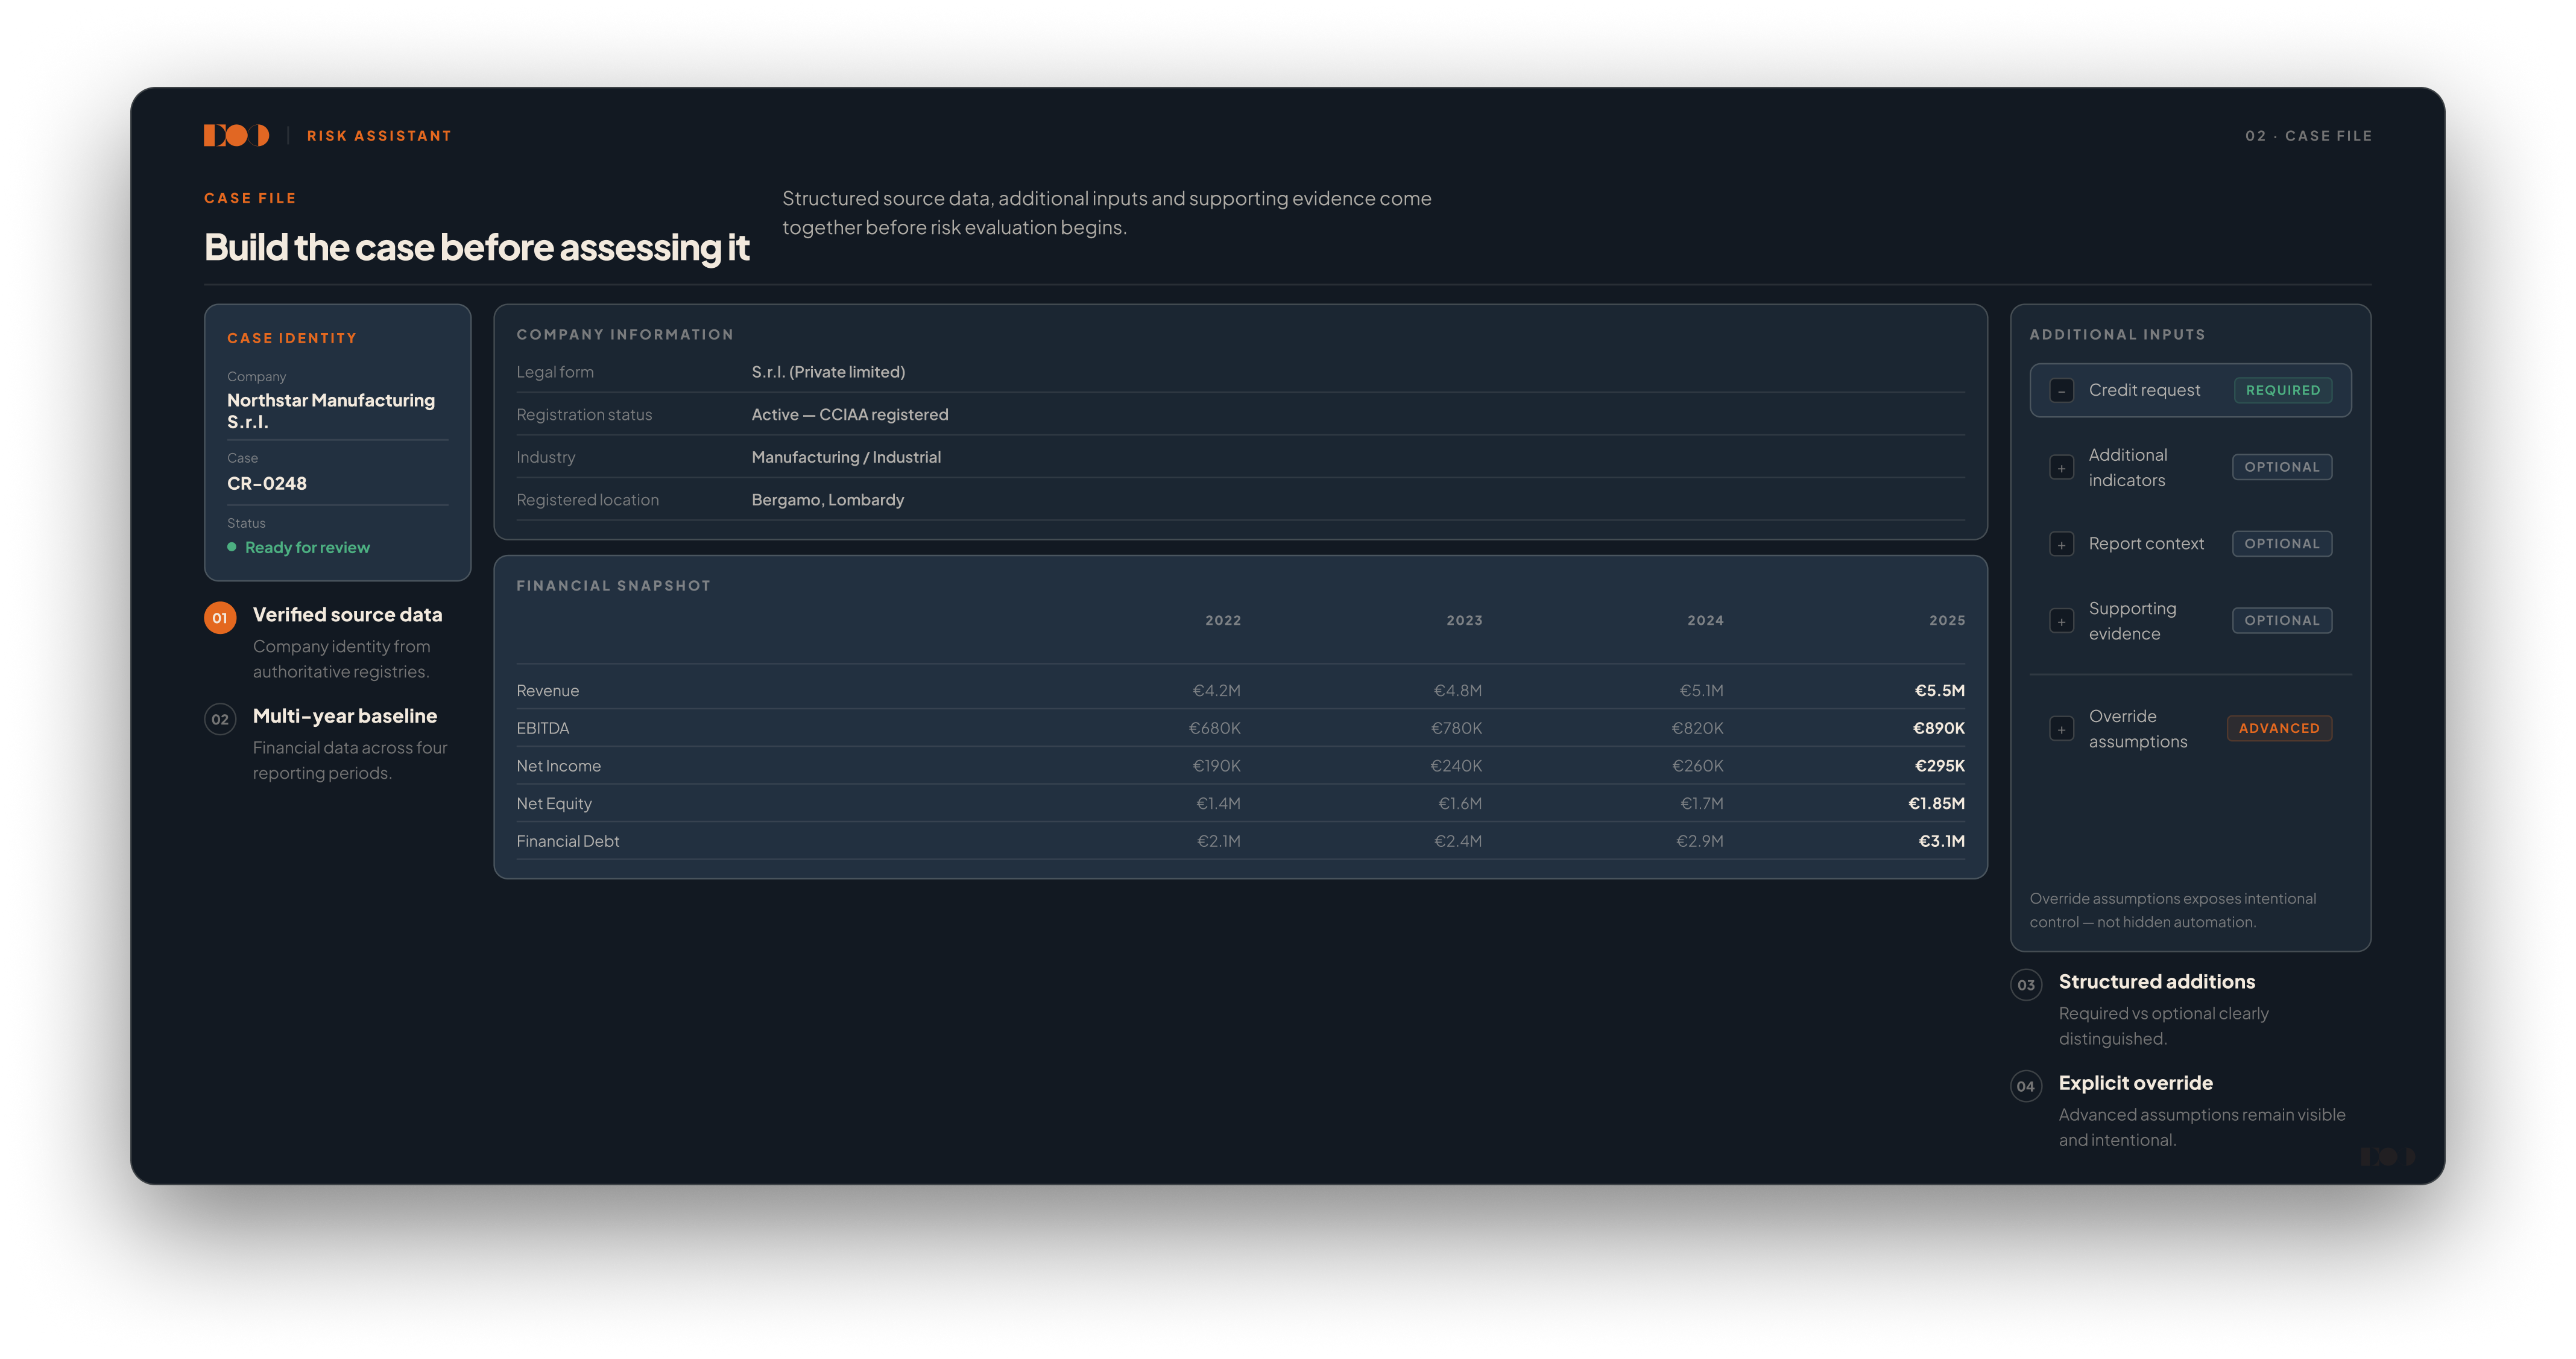Click the OPTIONAL badge for Supporting evidence
The width and height of the screenshot is (2576, 1359).
coord(2281,620)
